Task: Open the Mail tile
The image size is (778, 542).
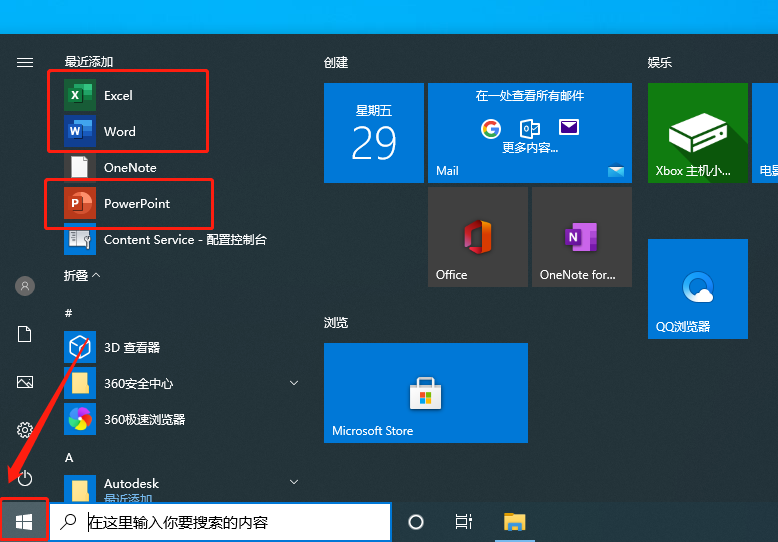Action: [529, 133]
